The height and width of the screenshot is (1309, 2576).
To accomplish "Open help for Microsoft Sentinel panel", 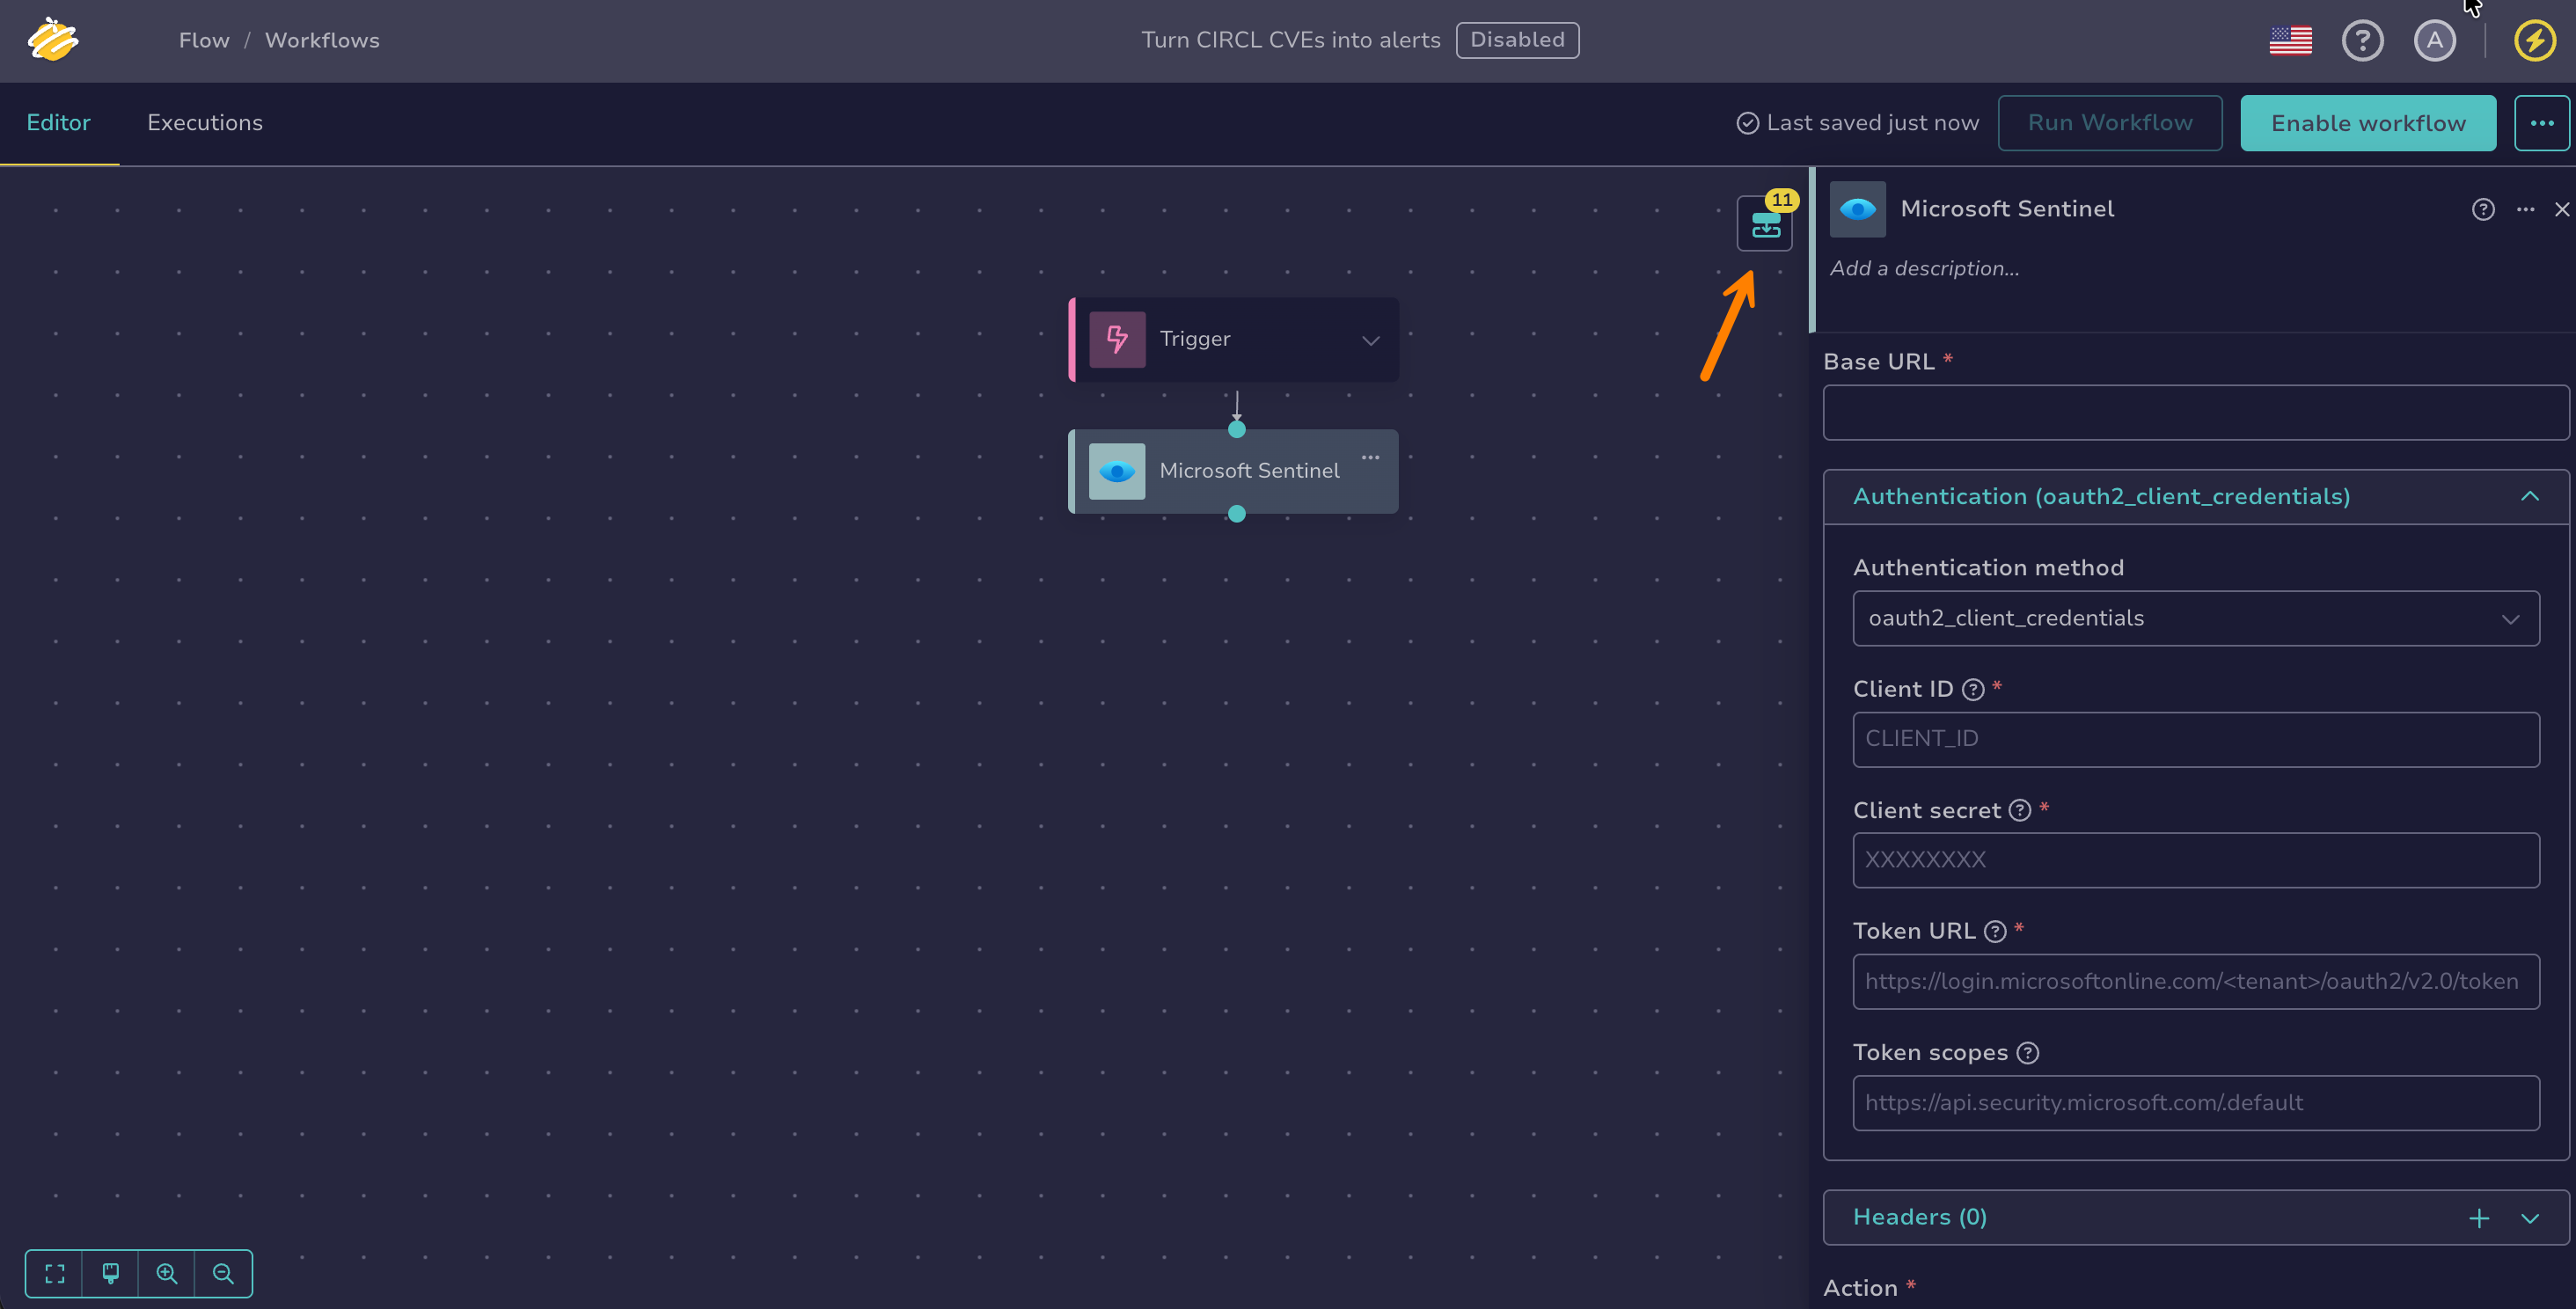I will [x=2483, y=209].
